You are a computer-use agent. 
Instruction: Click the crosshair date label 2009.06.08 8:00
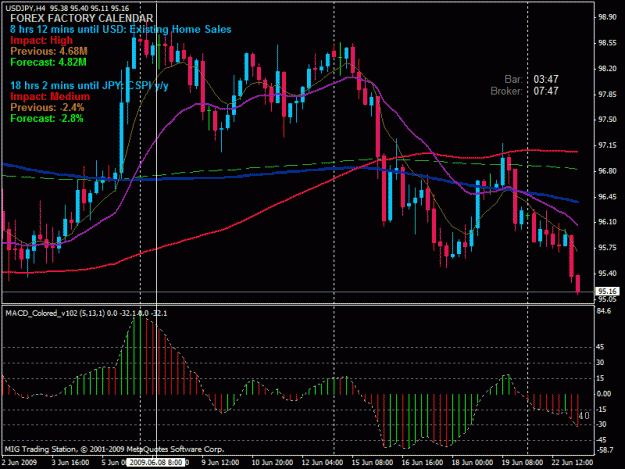[156, 463]
